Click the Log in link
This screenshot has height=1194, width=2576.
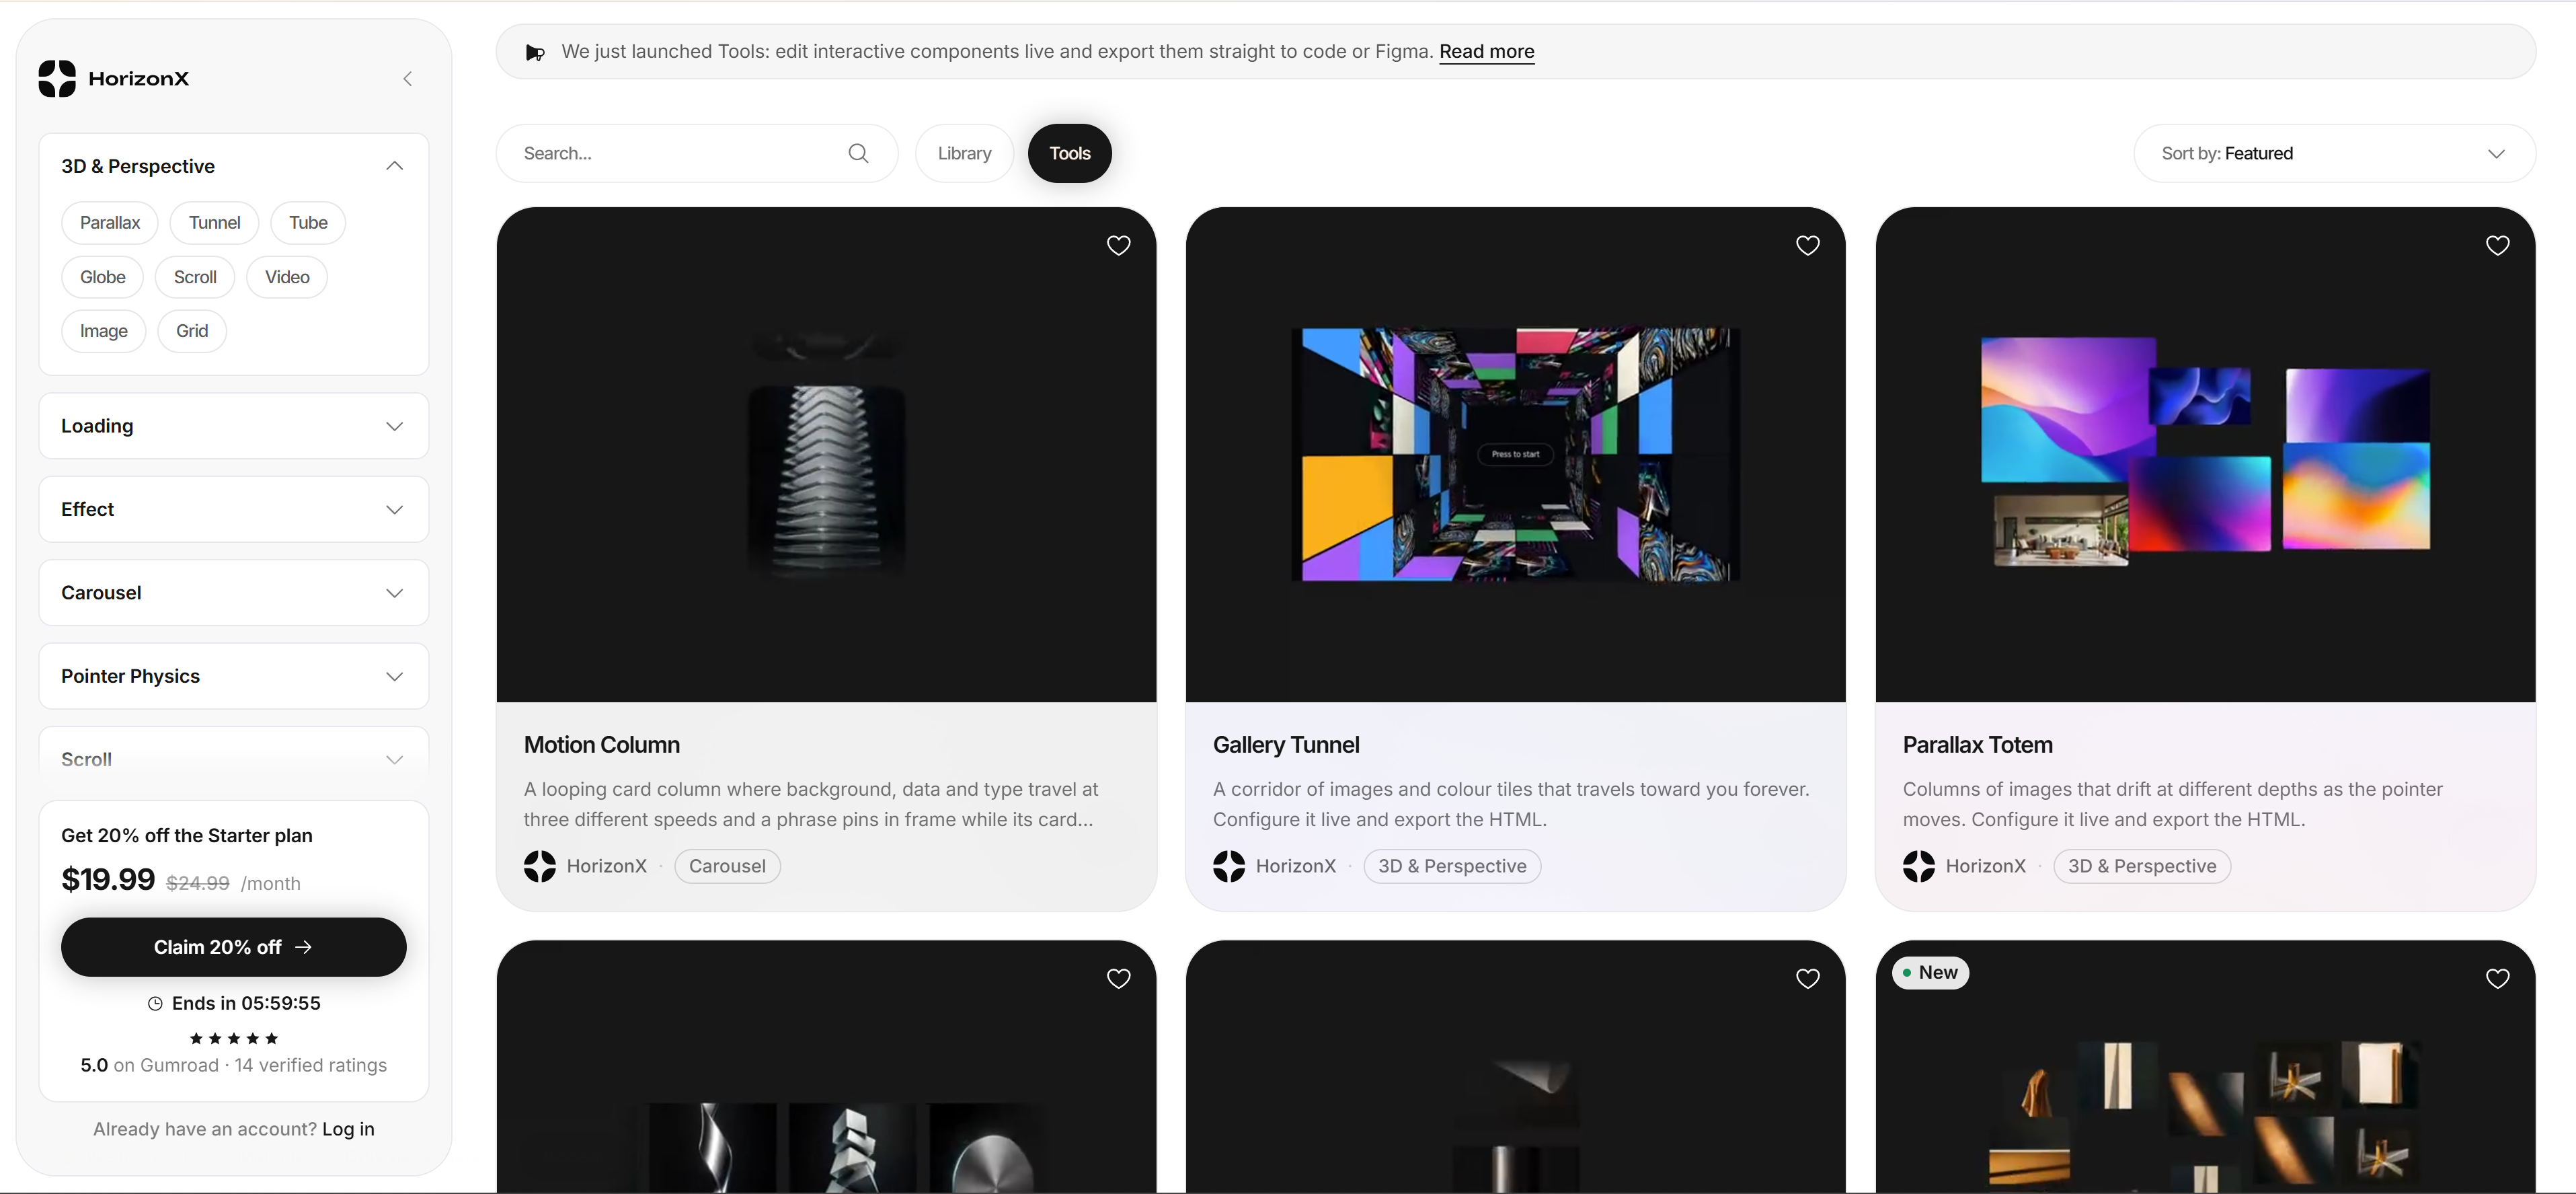348,1129
